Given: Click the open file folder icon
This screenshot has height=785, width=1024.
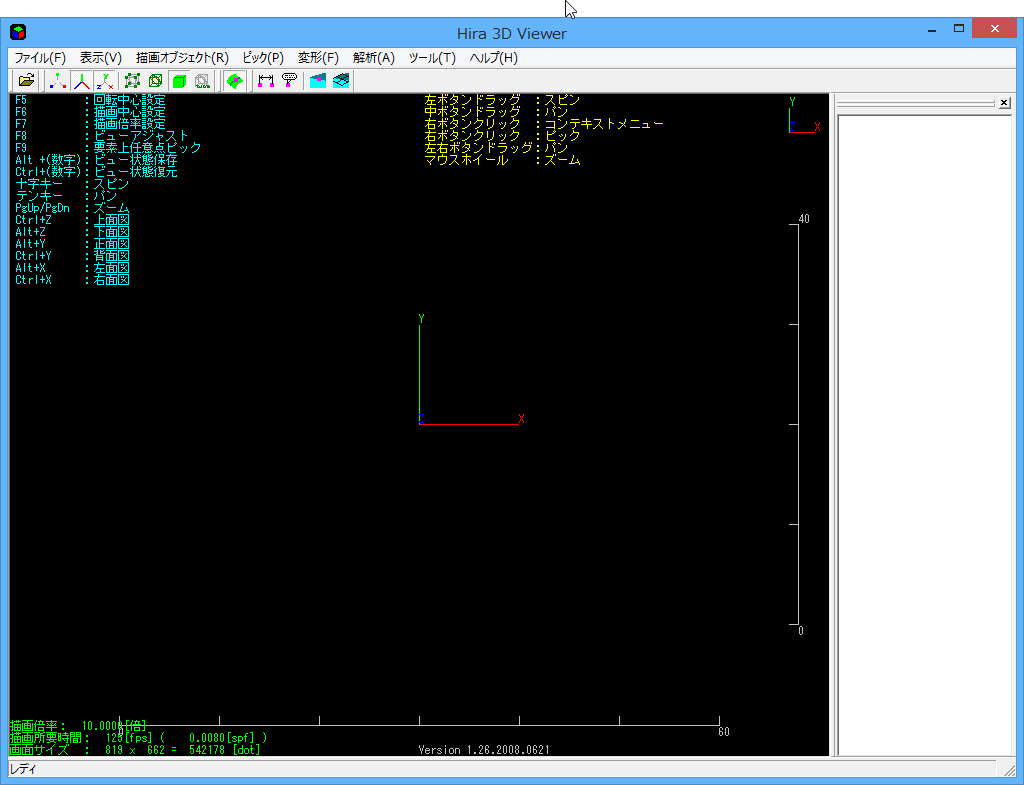Looking at the screenshot, I should [26, 81].
